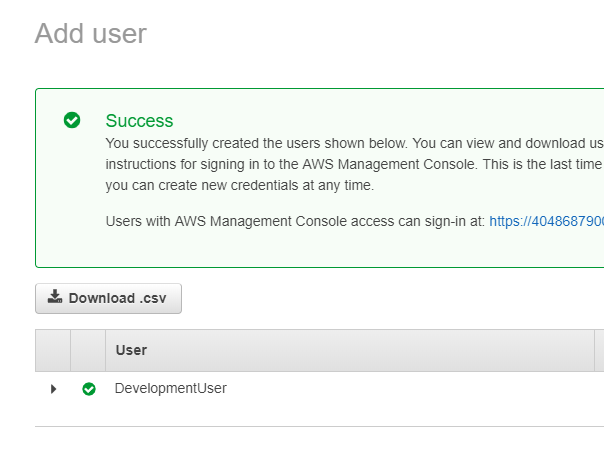This screenshot has height=458, width=604.
Task: Open the AWS console sign-in URL link
Action: (x=546, y=220)
